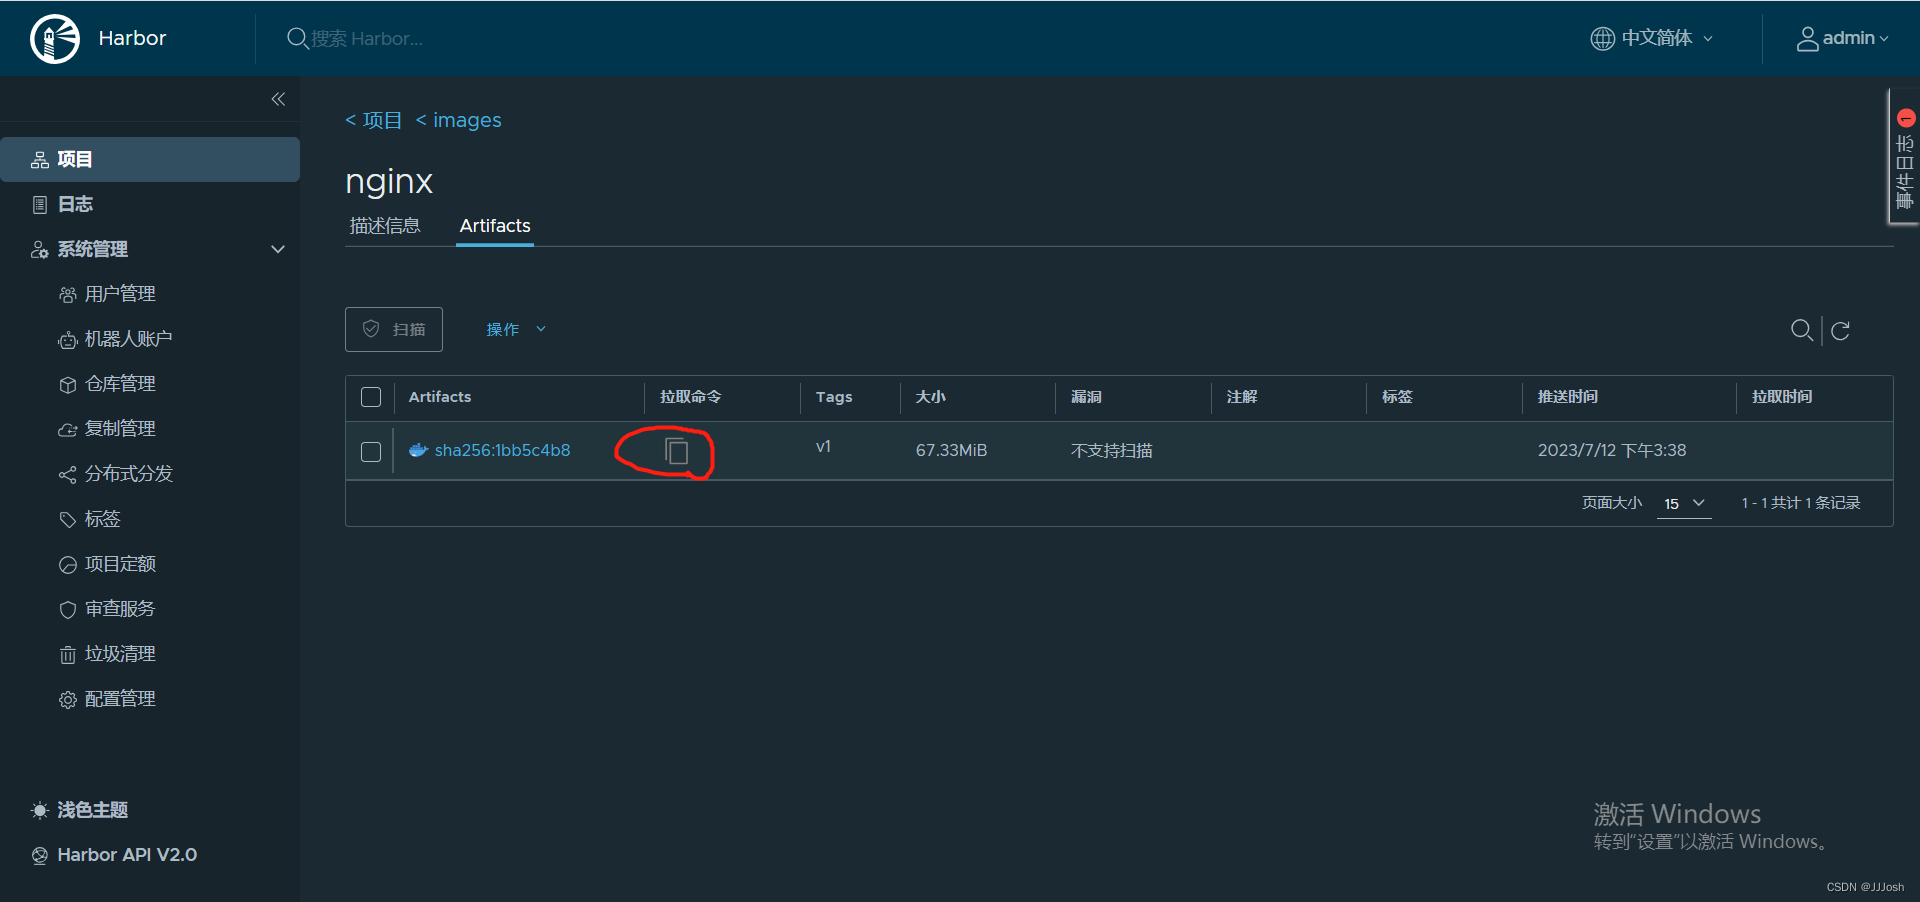Click the 不支持扫描 vulnerability cell
The height and width of the screenshot is (902, 1920).
(1111, 450)
